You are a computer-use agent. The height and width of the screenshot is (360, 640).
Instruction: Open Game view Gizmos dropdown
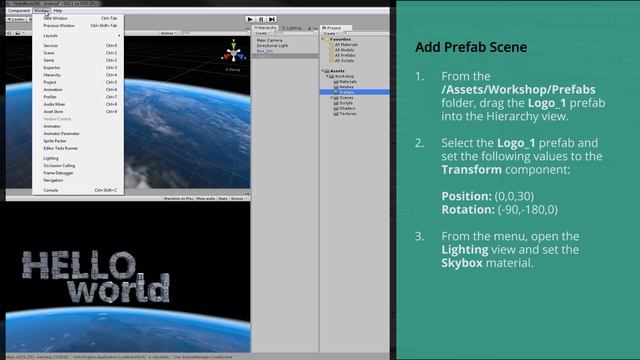pos(238,198)
